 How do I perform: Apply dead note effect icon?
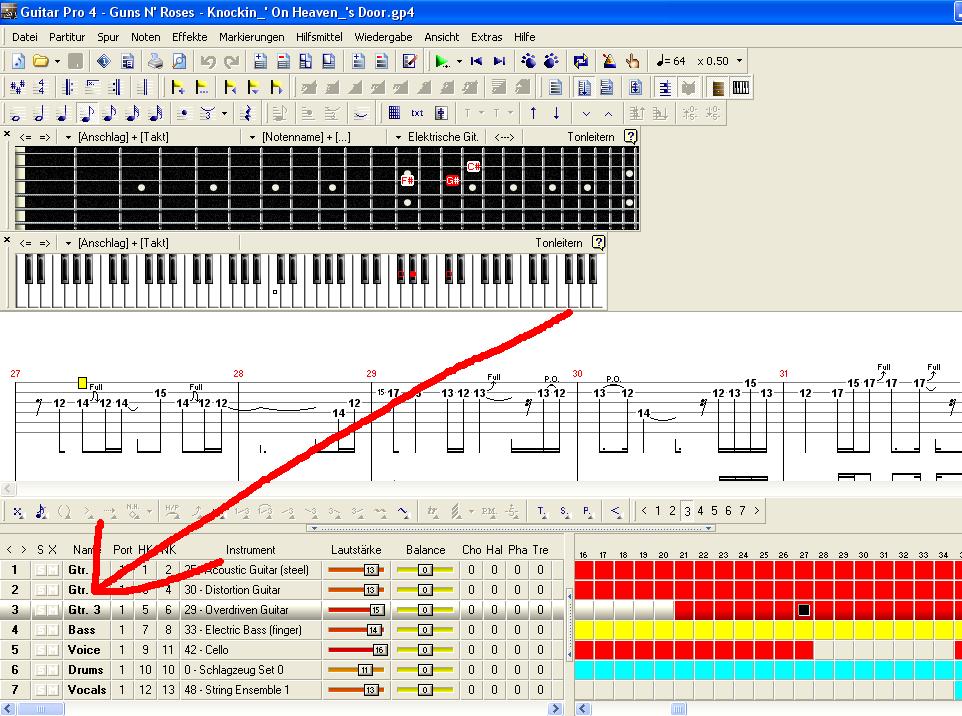coord(18,510)
